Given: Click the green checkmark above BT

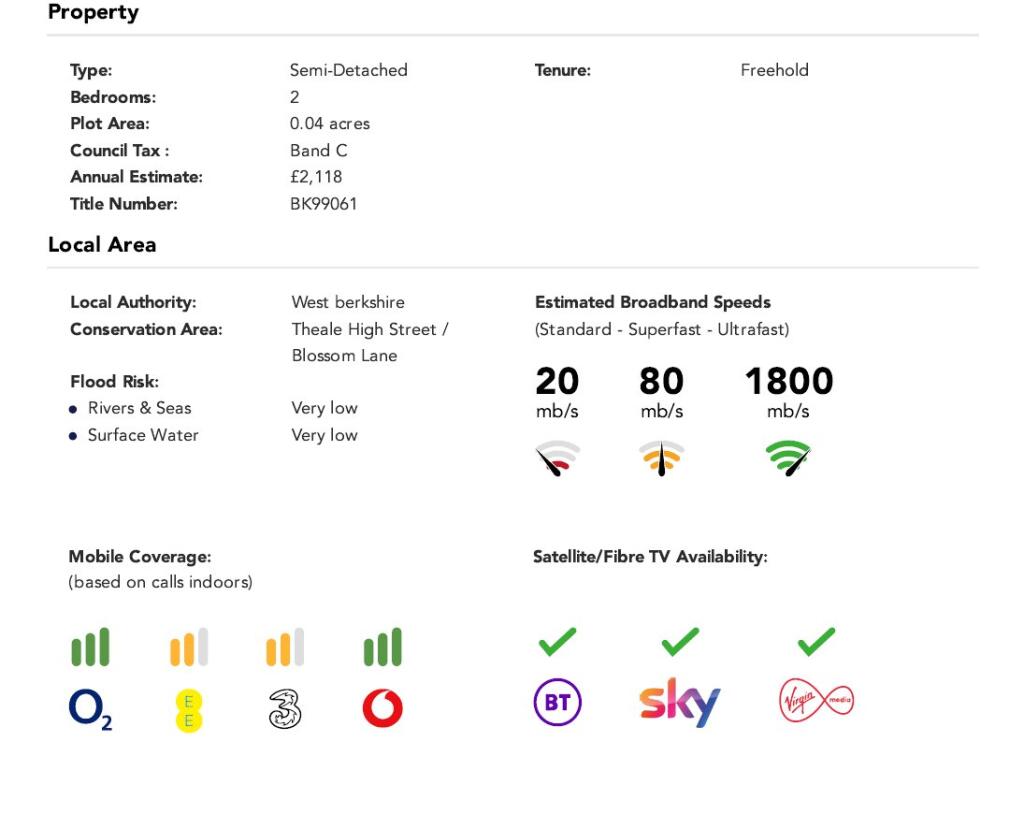Looking at the screenshot, I should (557, 642).
